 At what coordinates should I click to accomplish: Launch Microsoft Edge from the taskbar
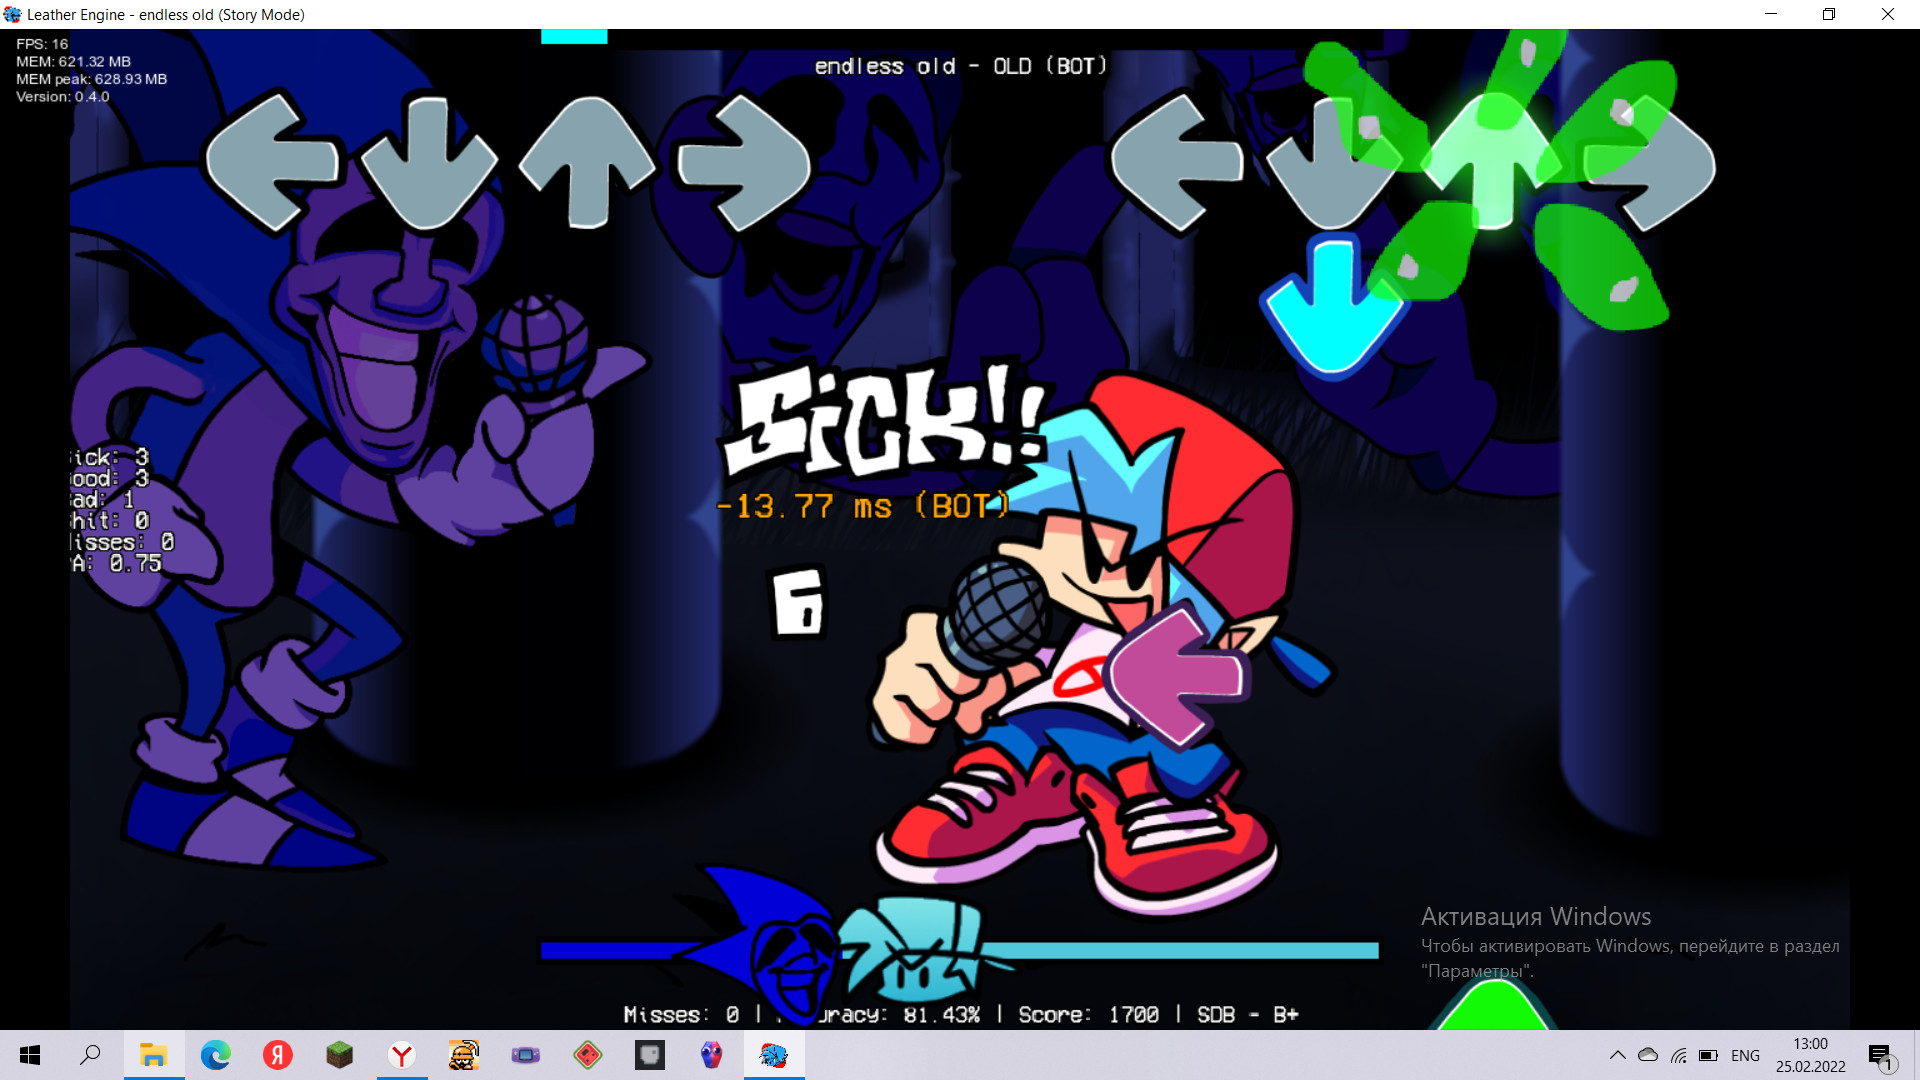coord(215,1055)
